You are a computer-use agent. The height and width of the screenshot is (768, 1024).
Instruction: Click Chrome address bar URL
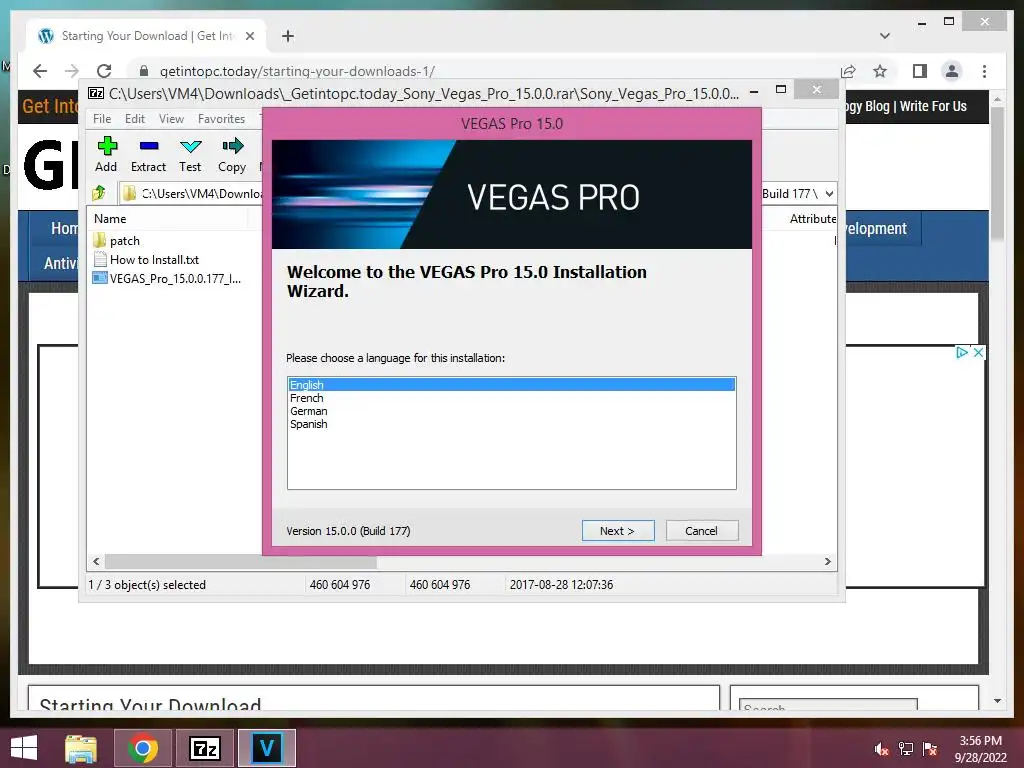pyautogui.click(x=297, y=71)
